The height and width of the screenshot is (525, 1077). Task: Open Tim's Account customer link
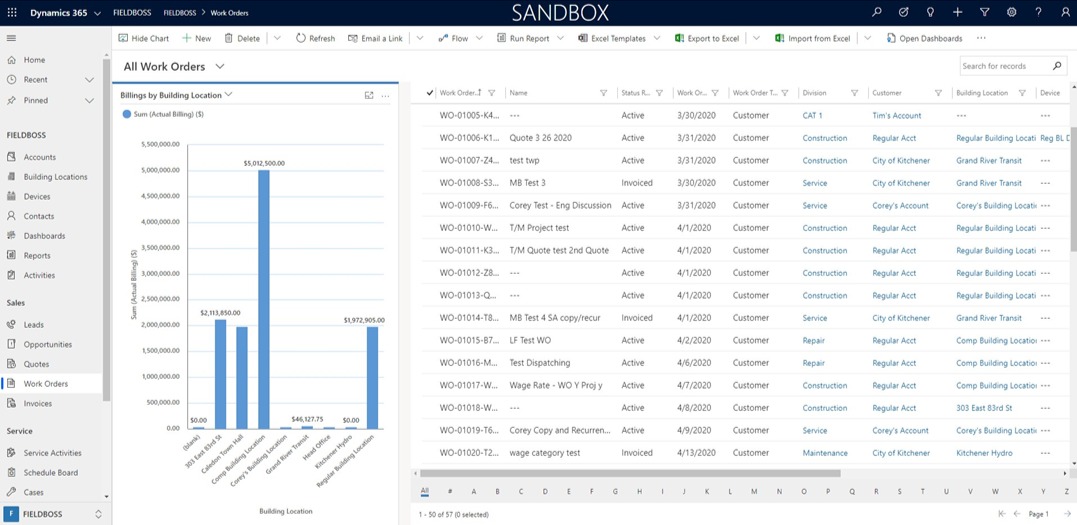pos(896,115)
